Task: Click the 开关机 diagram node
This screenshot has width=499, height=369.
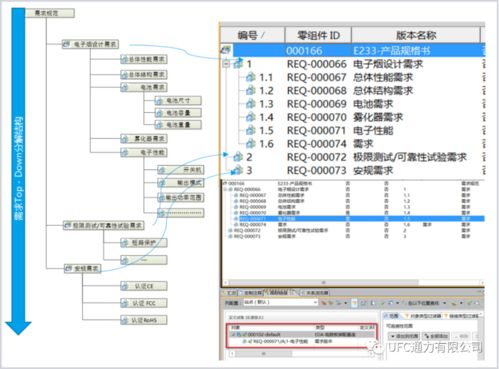Action: [181, 170]
